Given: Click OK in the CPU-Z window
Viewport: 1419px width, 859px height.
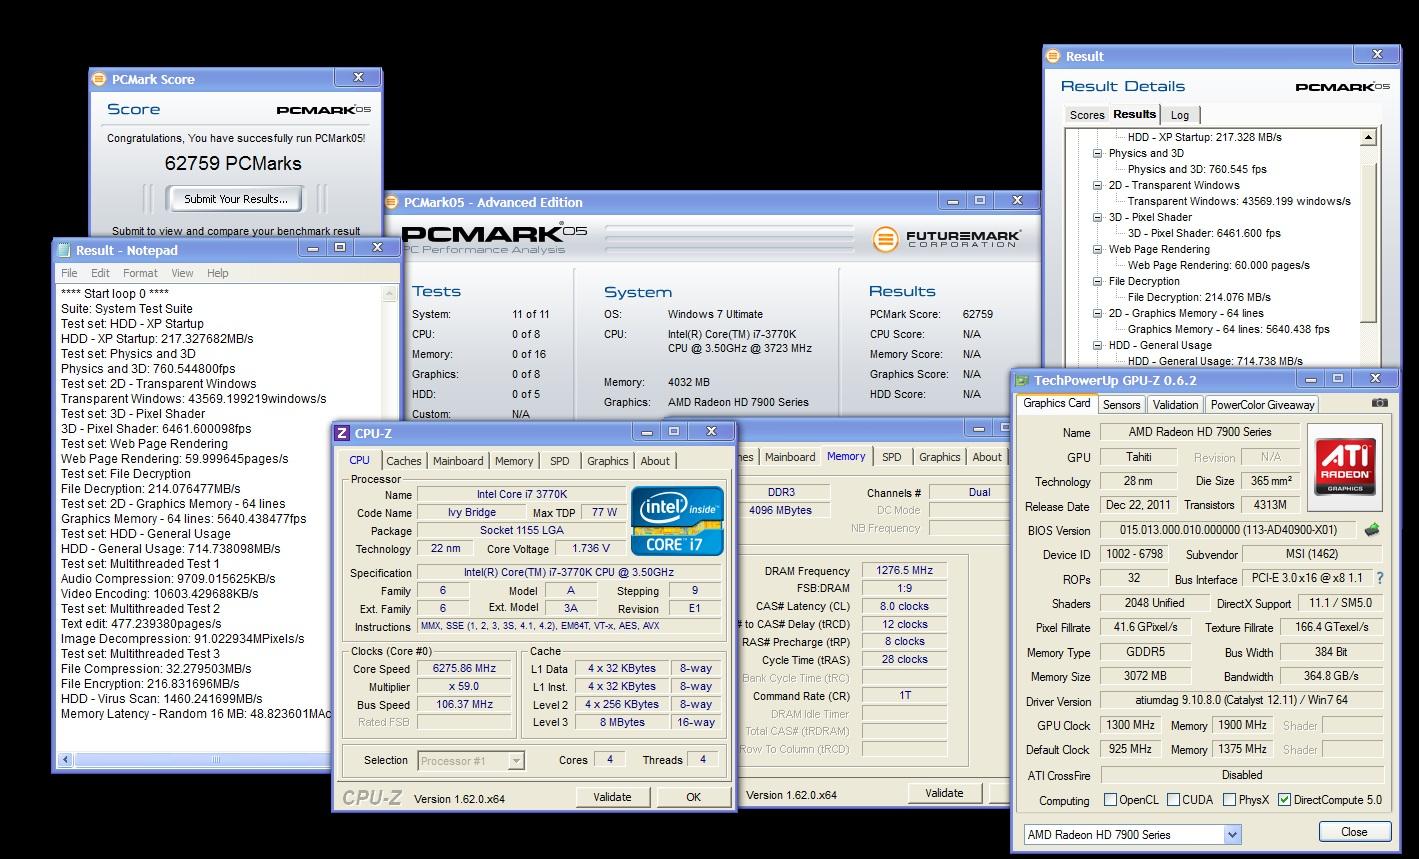Looking at the screenshot, I should pyautogui.click(x=693, y=797).
